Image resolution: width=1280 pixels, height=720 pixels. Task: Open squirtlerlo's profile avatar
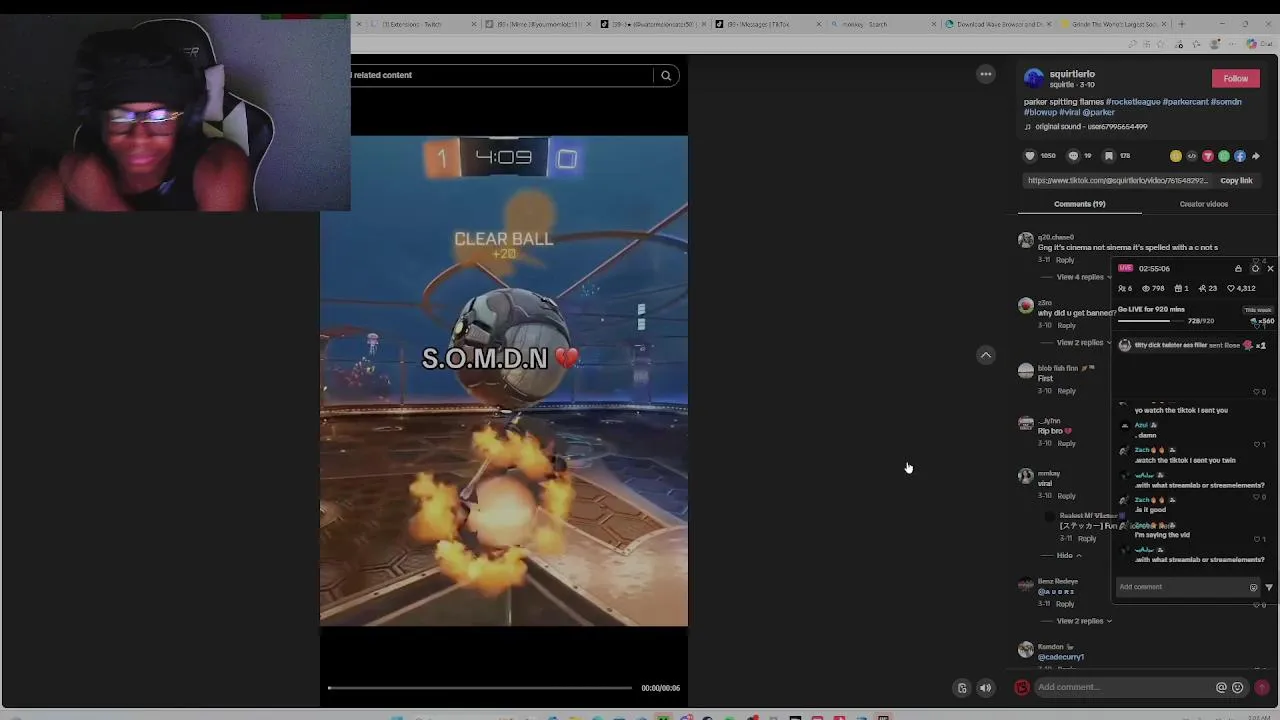(x=1033, y=78)
